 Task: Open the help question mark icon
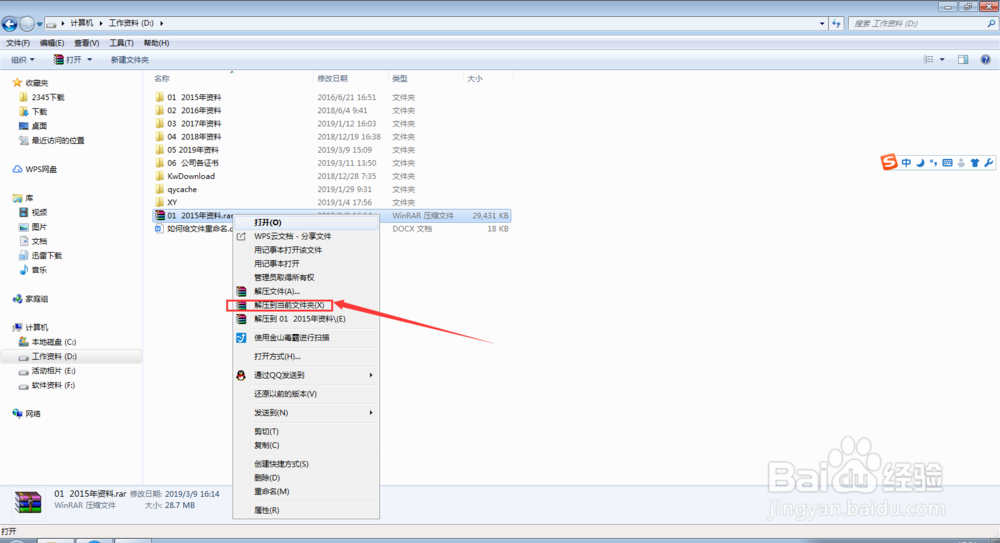pyautogui.click(x=985, y=59)
